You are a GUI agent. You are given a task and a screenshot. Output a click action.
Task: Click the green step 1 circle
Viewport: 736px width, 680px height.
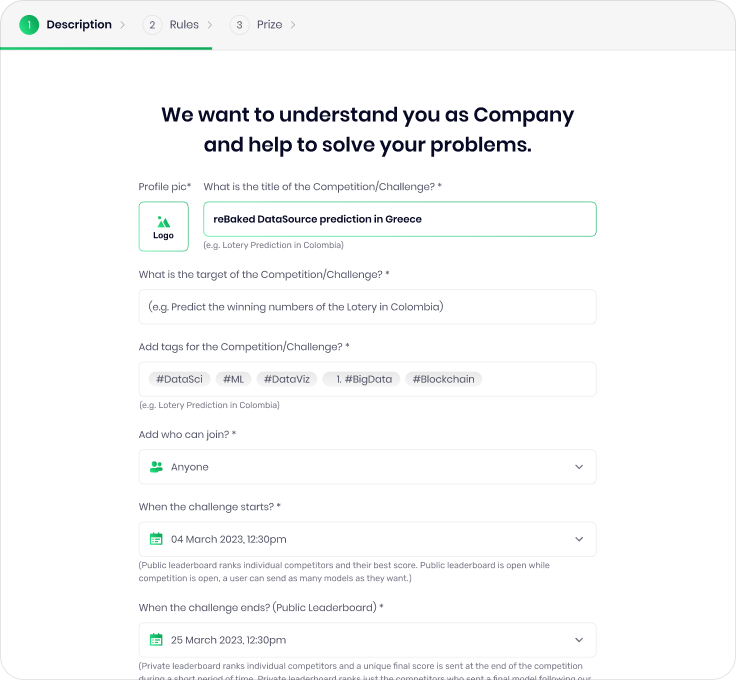pos(29,25)
